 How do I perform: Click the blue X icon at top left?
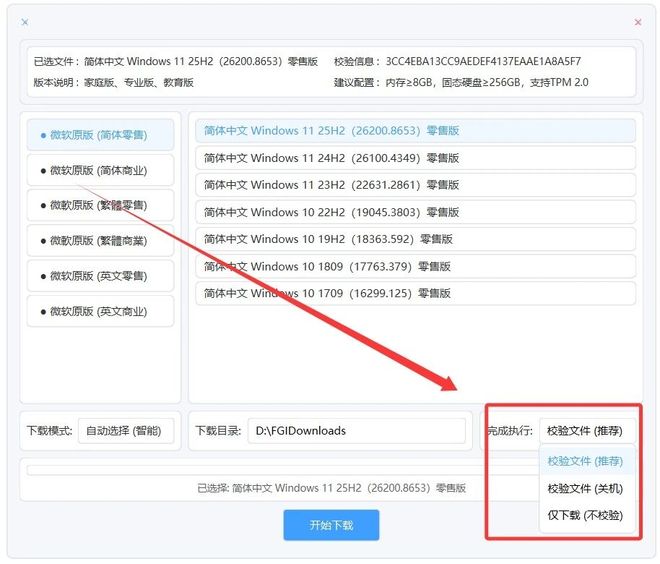[25, 22]
